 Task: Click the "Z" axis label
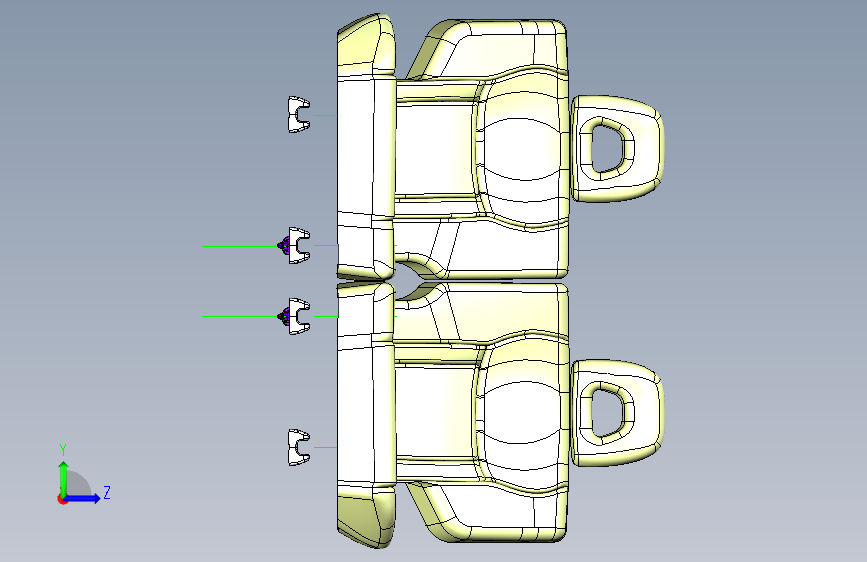pos(107,492)
